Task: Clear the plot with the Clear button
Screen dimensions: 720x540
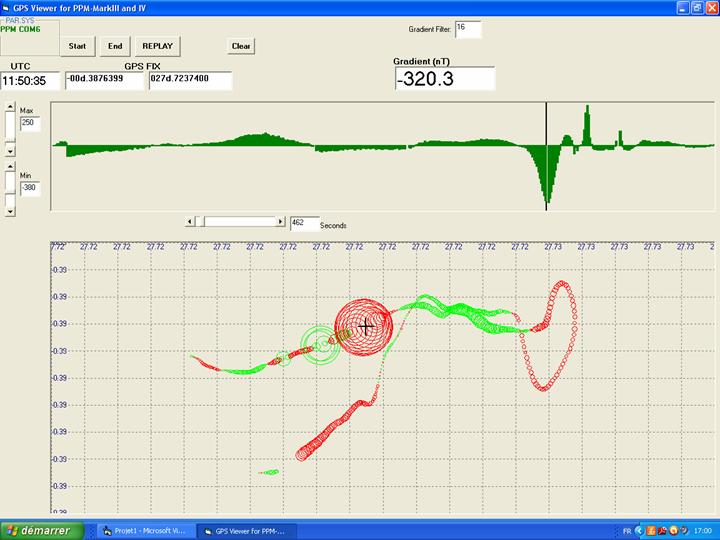Action: point(241,46)
